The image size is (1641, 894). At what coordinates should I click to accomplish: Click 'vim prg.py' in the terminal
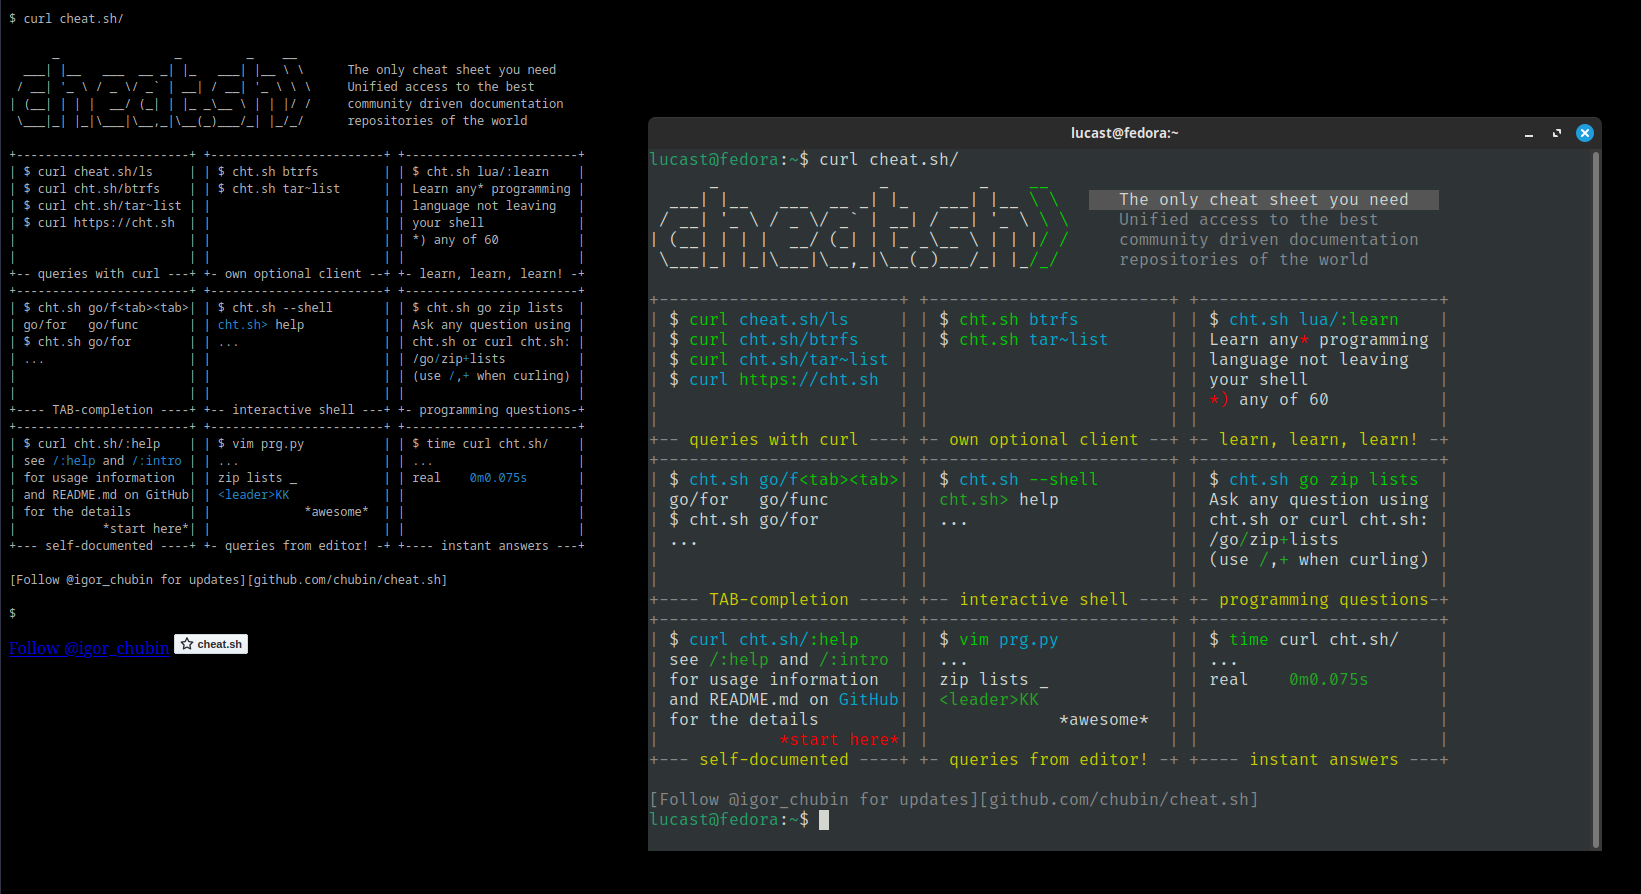1008,640
